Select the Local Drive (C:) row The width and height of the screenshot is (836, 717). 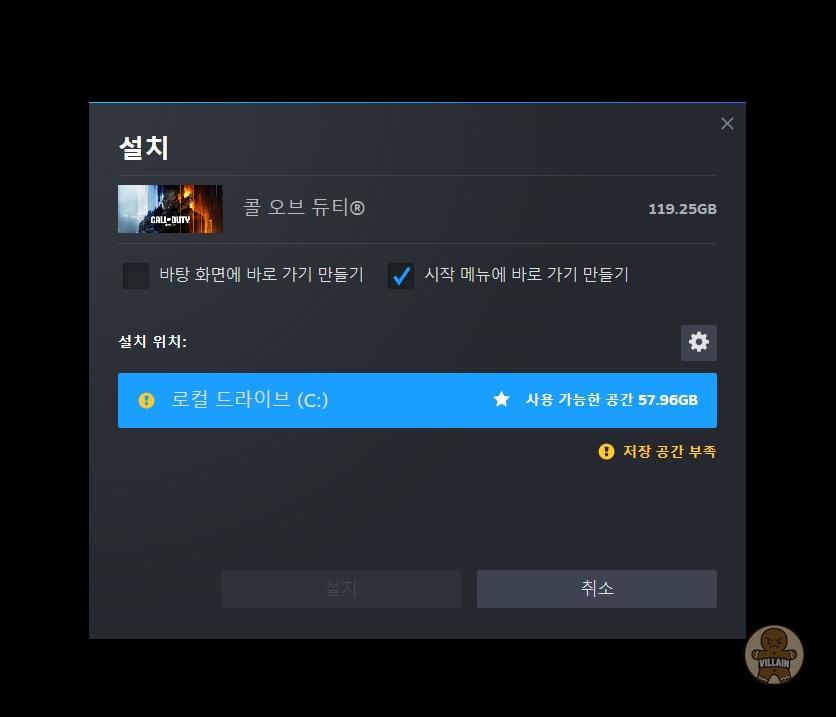click(x=417, y=400)
